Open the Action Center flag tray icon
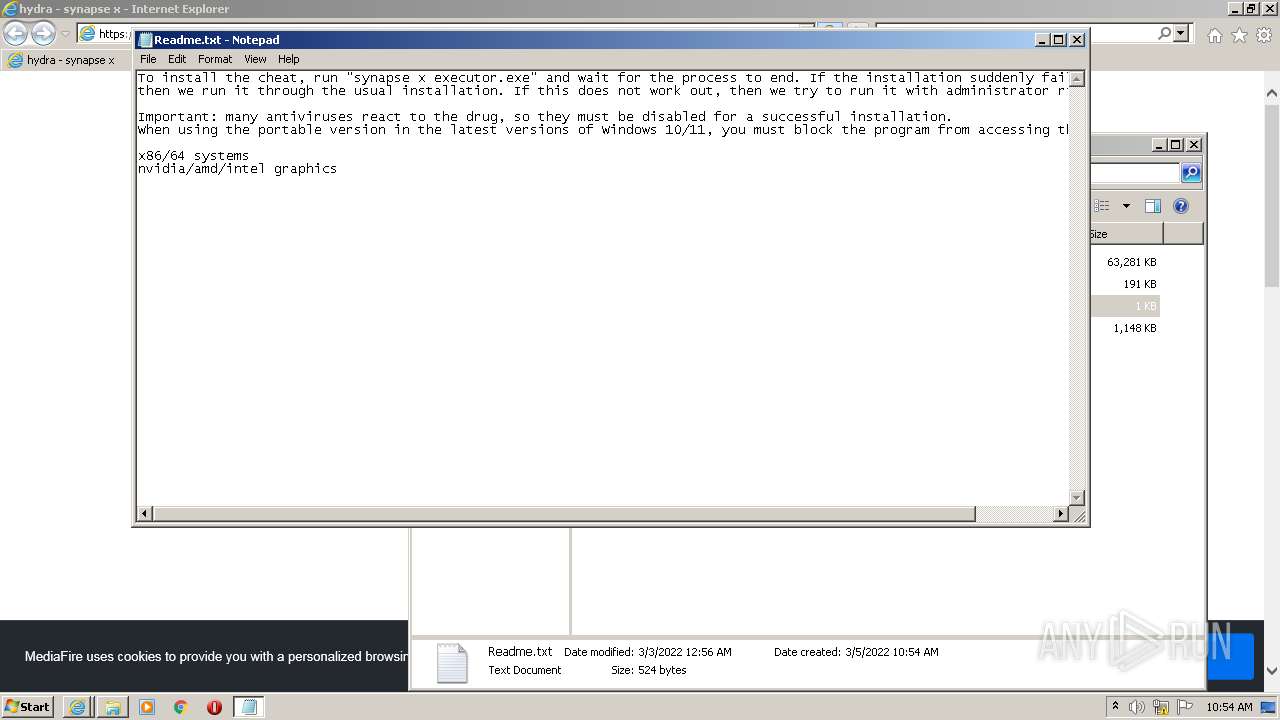This screenshot has width=1280, height=720. point(1184,707)
